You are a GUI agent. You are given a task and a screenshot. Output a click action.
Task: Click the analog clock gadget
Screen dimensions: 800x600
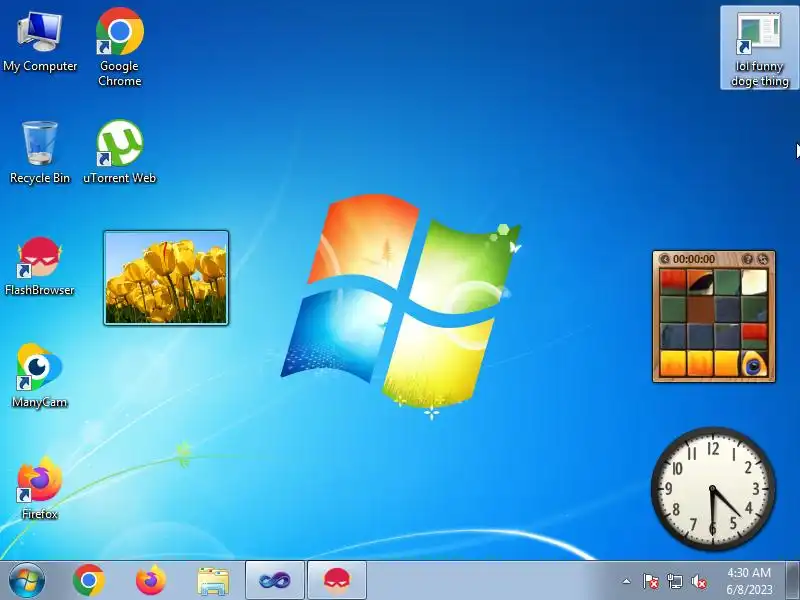pyautogui.click(x=713, y=489)
